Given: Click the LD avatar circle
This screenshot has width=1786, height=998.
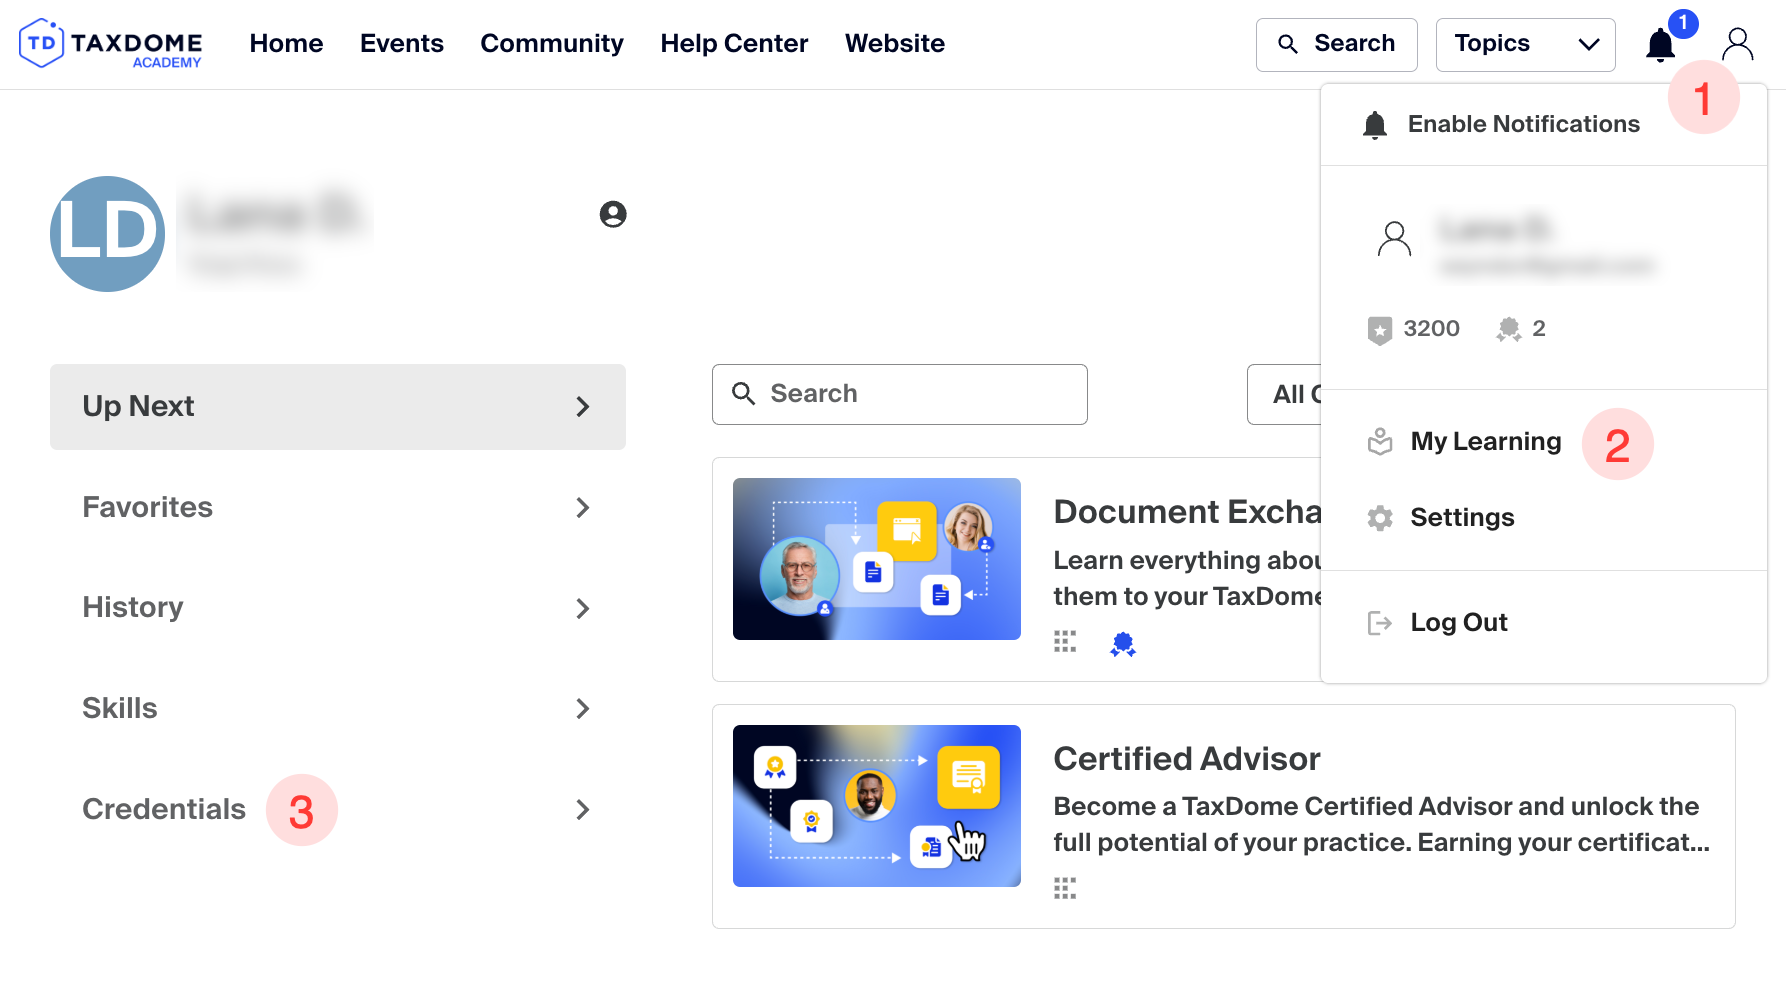Looking at the screenshot, I should (108, 234).
